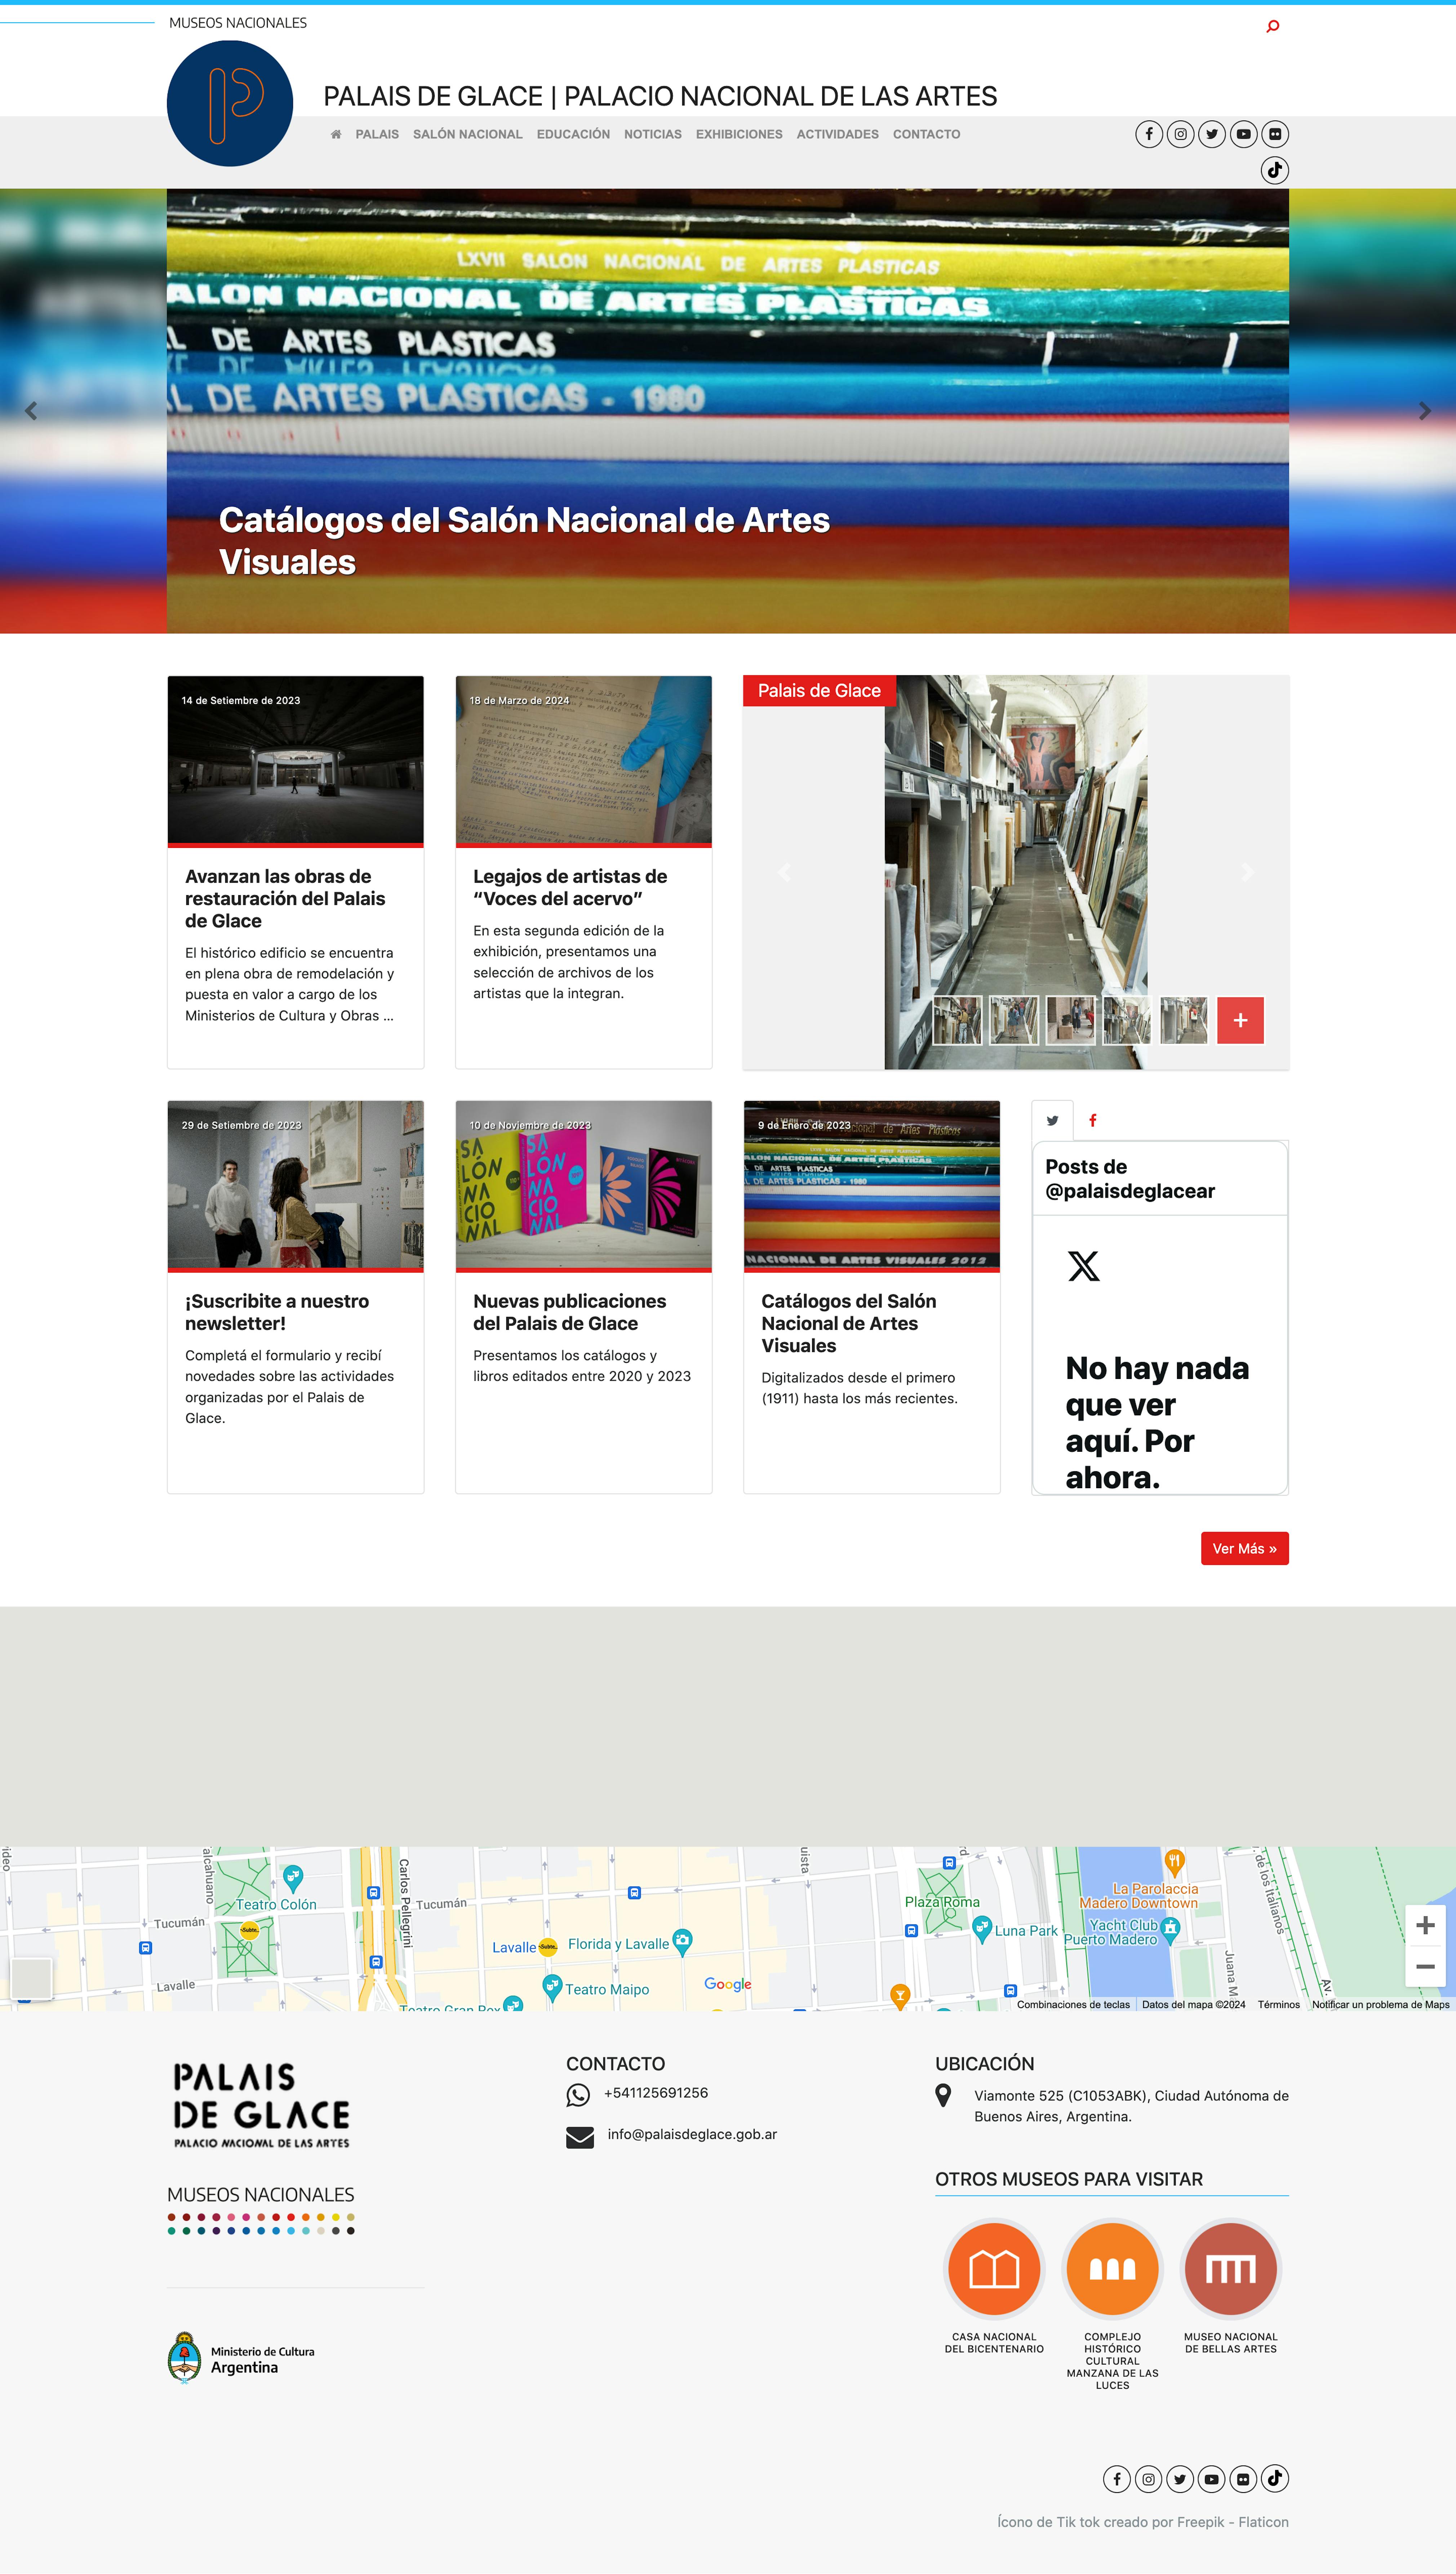
Task: Select the fifth gallery thumbnail
Action: pos(1184,1020)
